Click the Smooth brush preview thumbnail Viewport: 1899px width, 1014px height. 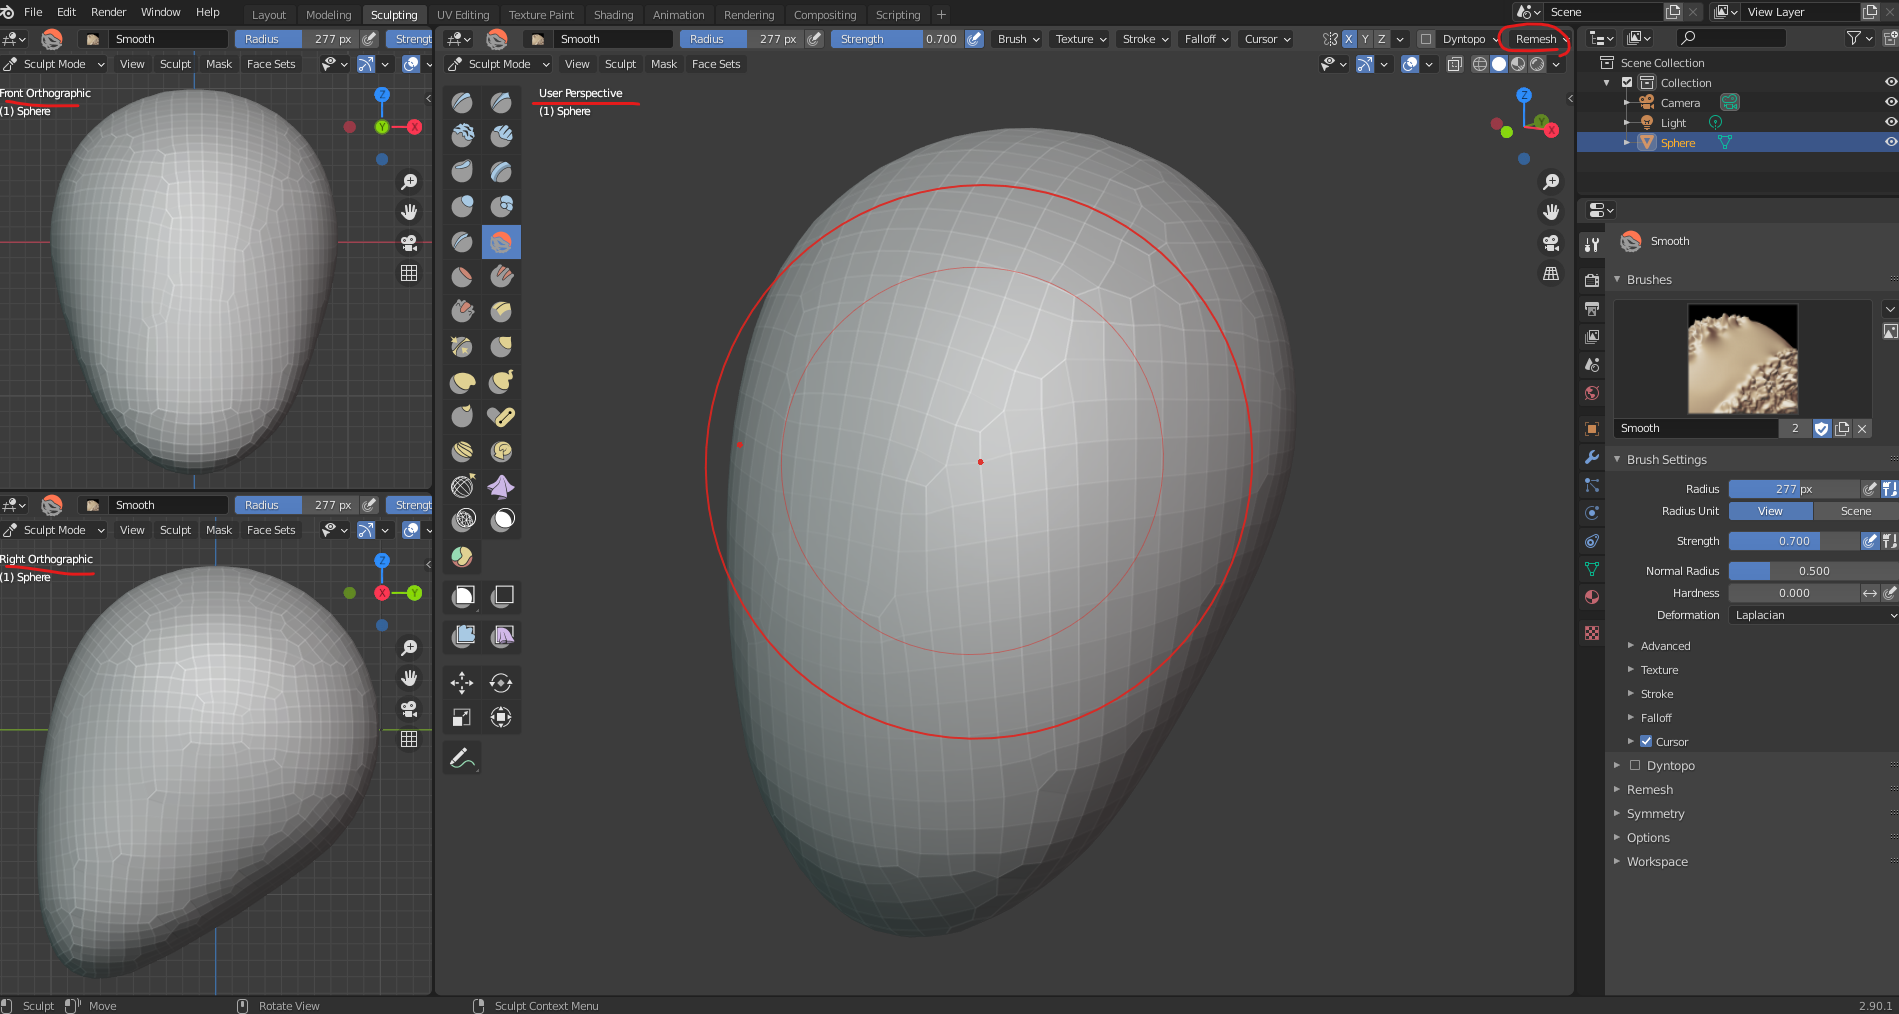[x=1742, y=359]
